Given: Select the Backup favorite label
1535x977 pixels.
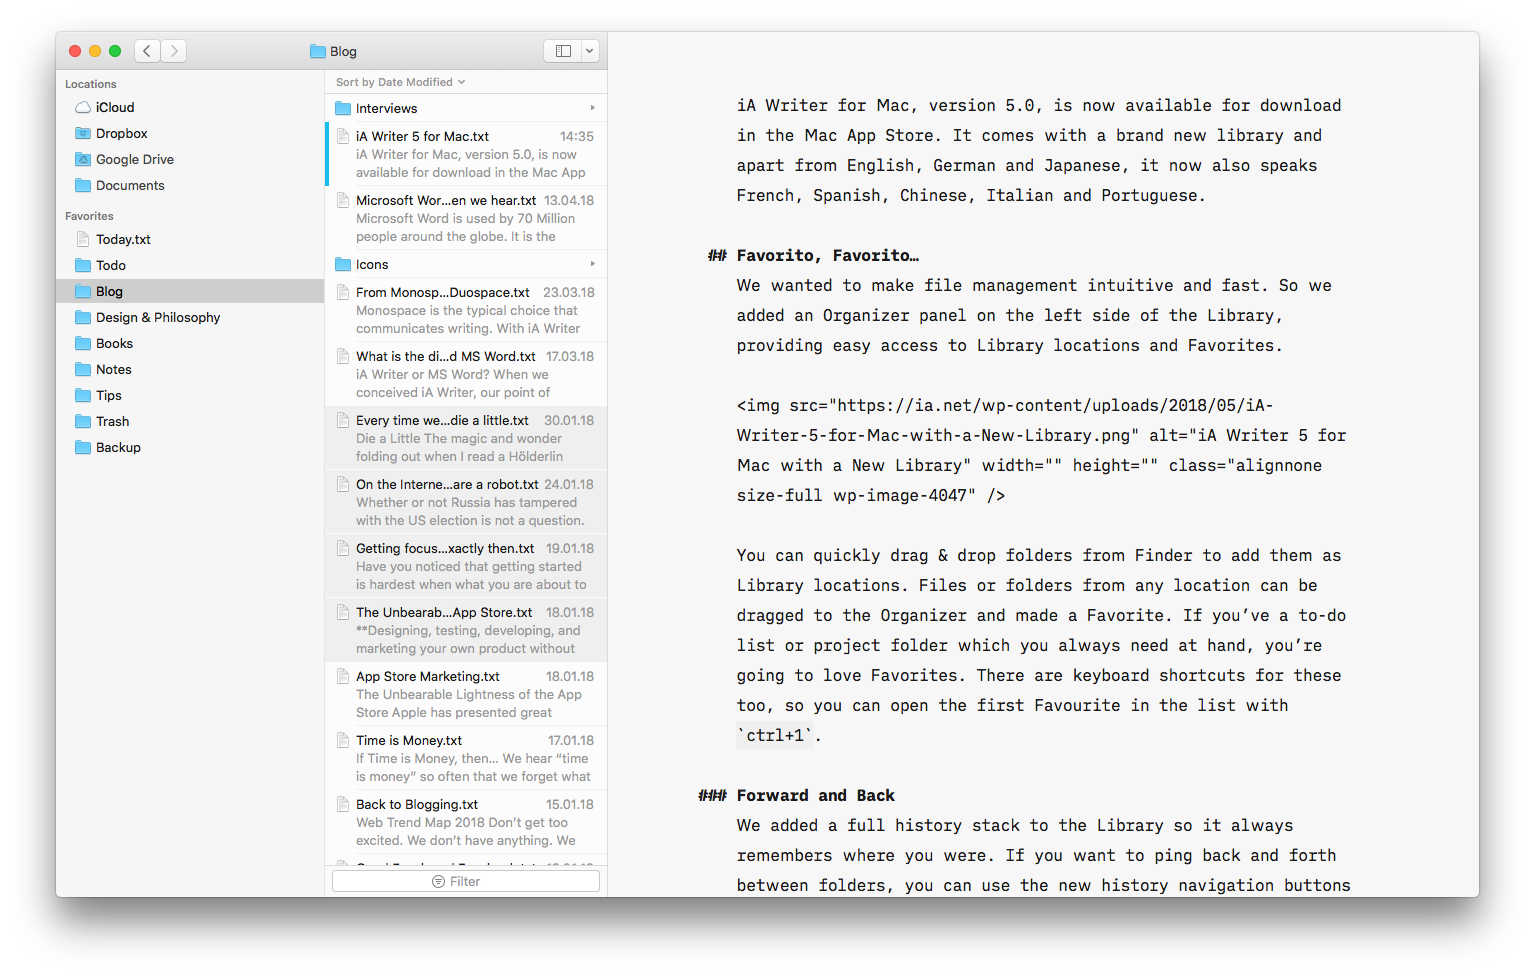Looking at the screenshot, I should point(118,447).
